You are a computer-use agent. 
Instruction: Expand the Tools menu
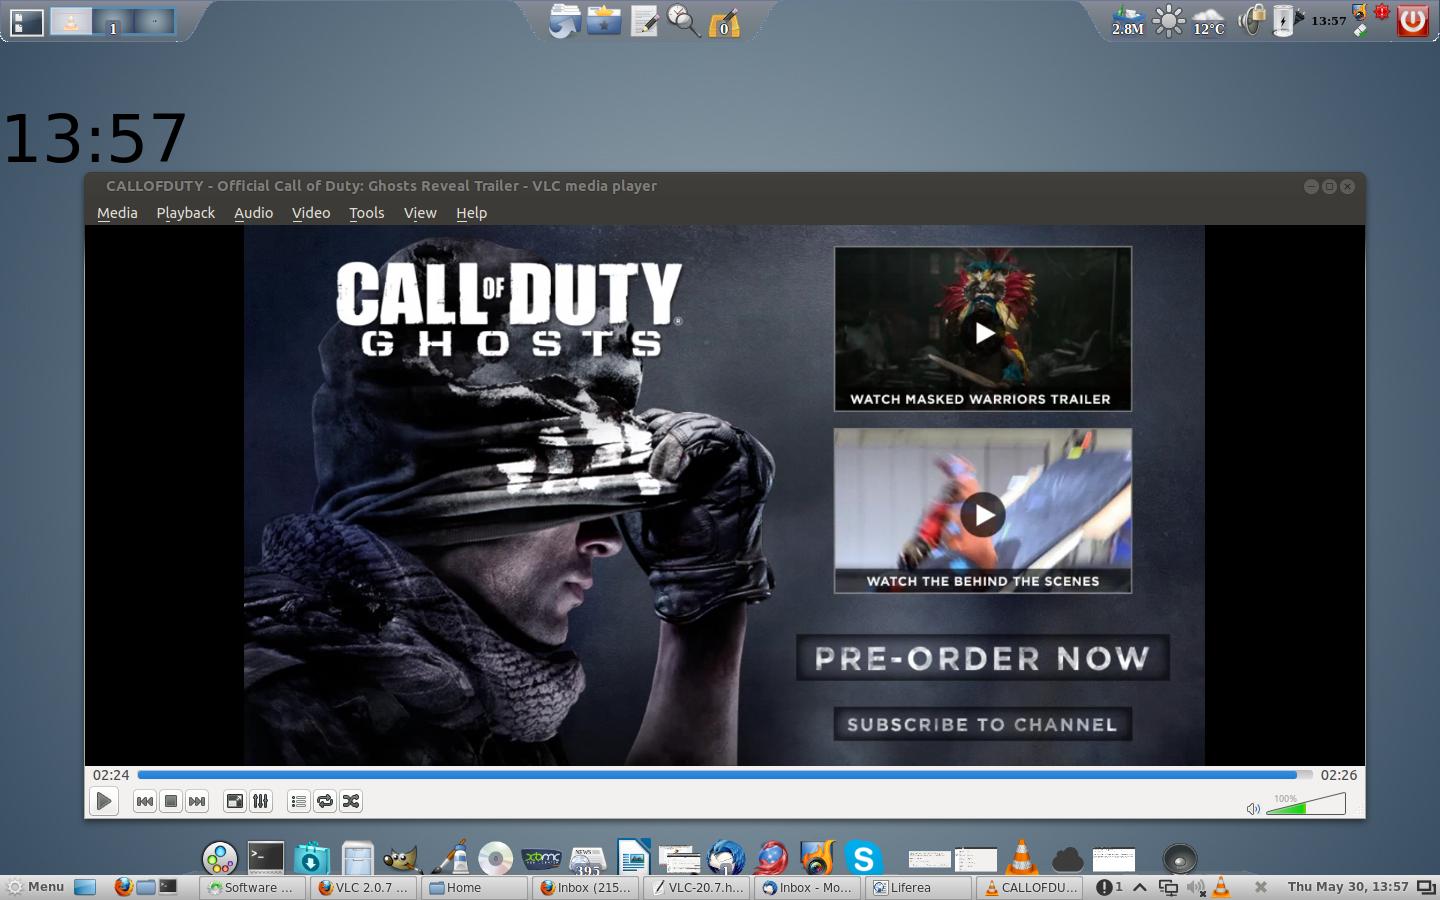point(366,213)
